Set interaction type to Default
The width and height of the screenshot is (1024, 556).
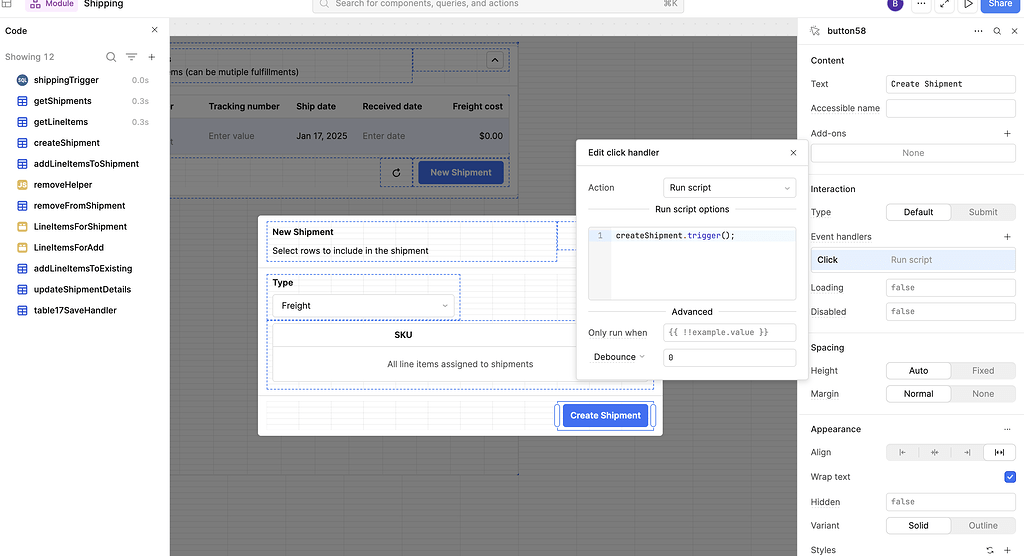coord(918,212)
